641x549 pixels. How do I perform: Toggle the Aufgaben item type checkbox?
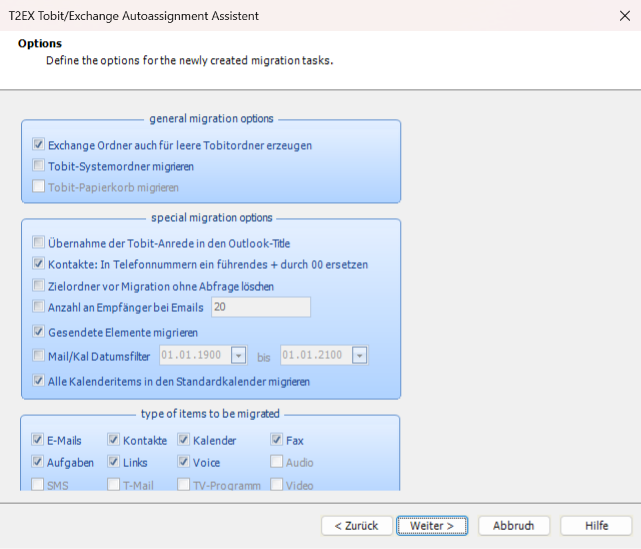tap(38, 462)
